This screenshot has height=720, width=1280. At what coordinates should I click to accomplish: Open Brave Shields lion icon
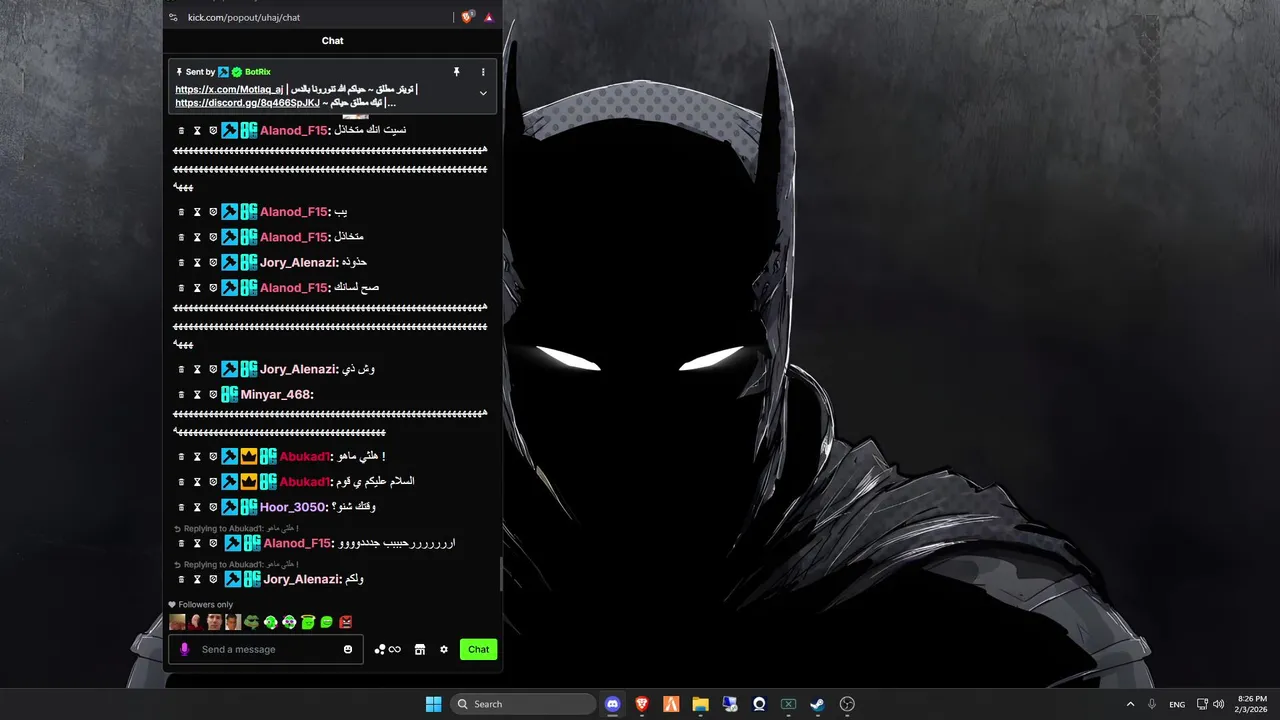[x=467, y=17]
